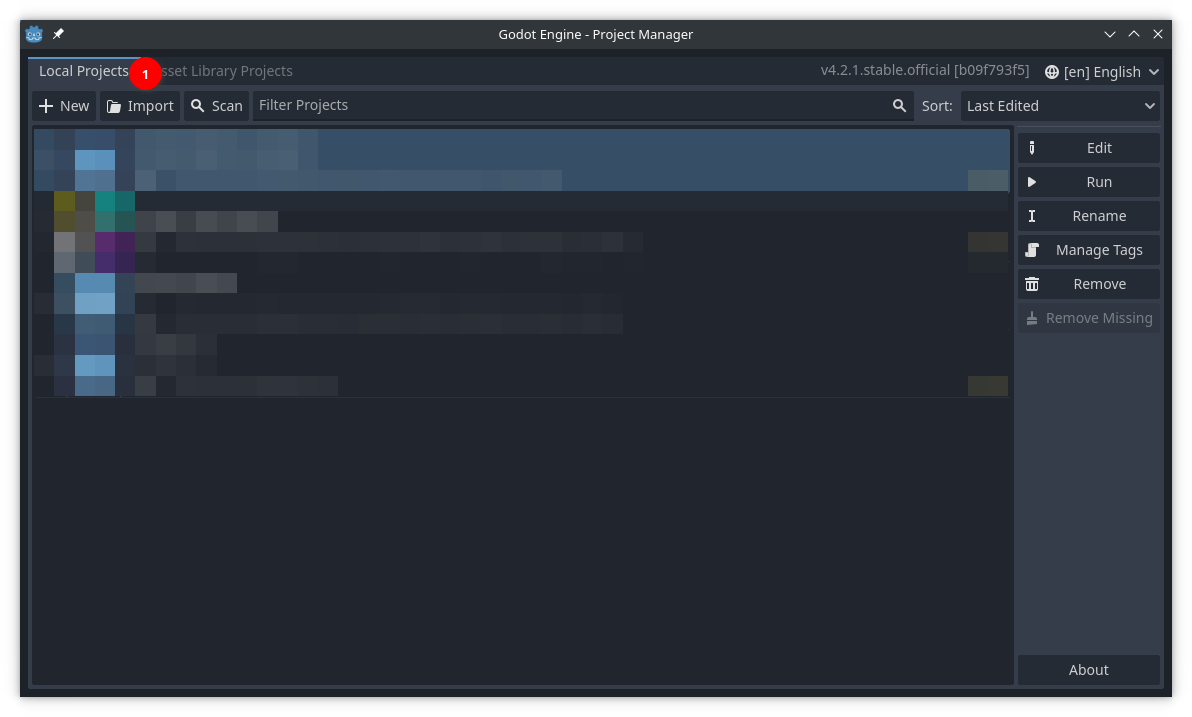Click the folder icon on Import
This screenshot has width=1192, height=717.
pos(114,106)
